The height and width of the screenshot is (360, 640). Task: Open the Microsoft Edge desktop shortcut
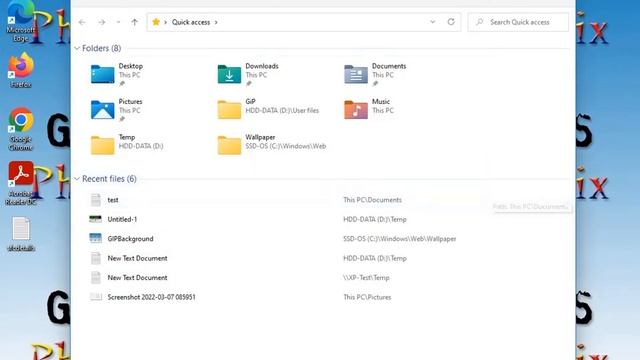[20, 21]
